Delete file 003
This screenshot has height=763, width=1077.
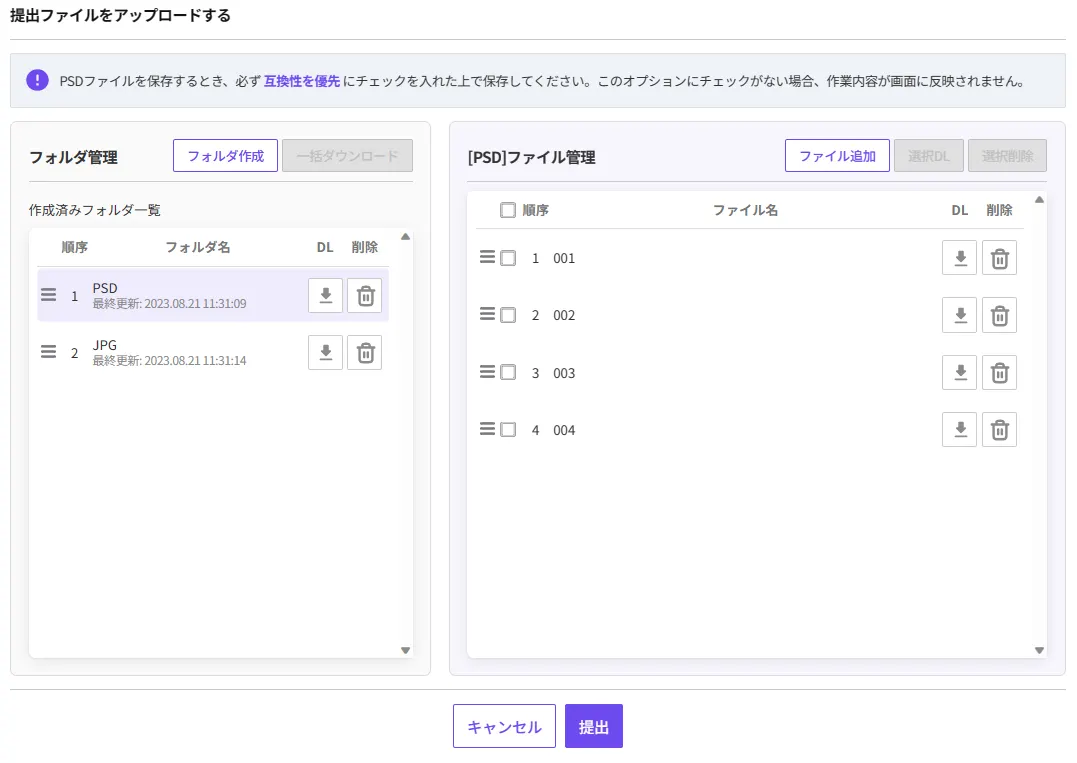999,373
